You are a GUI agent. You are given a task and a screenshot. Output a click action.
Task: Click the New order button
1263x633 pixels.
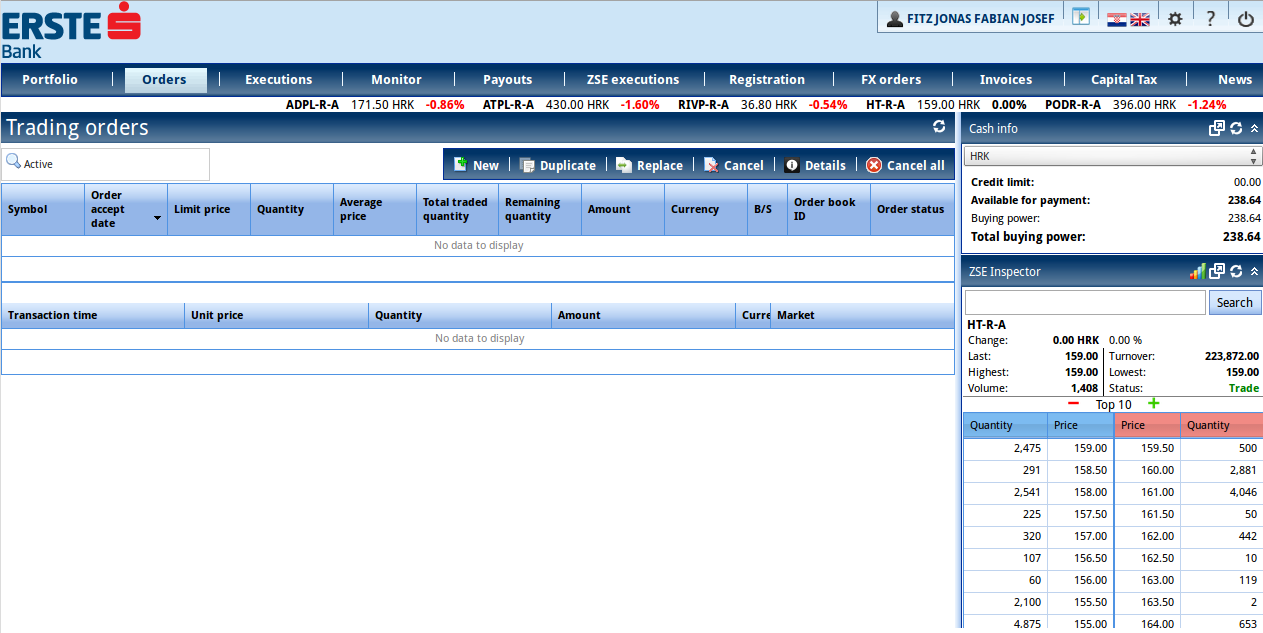tap(476, 165)
